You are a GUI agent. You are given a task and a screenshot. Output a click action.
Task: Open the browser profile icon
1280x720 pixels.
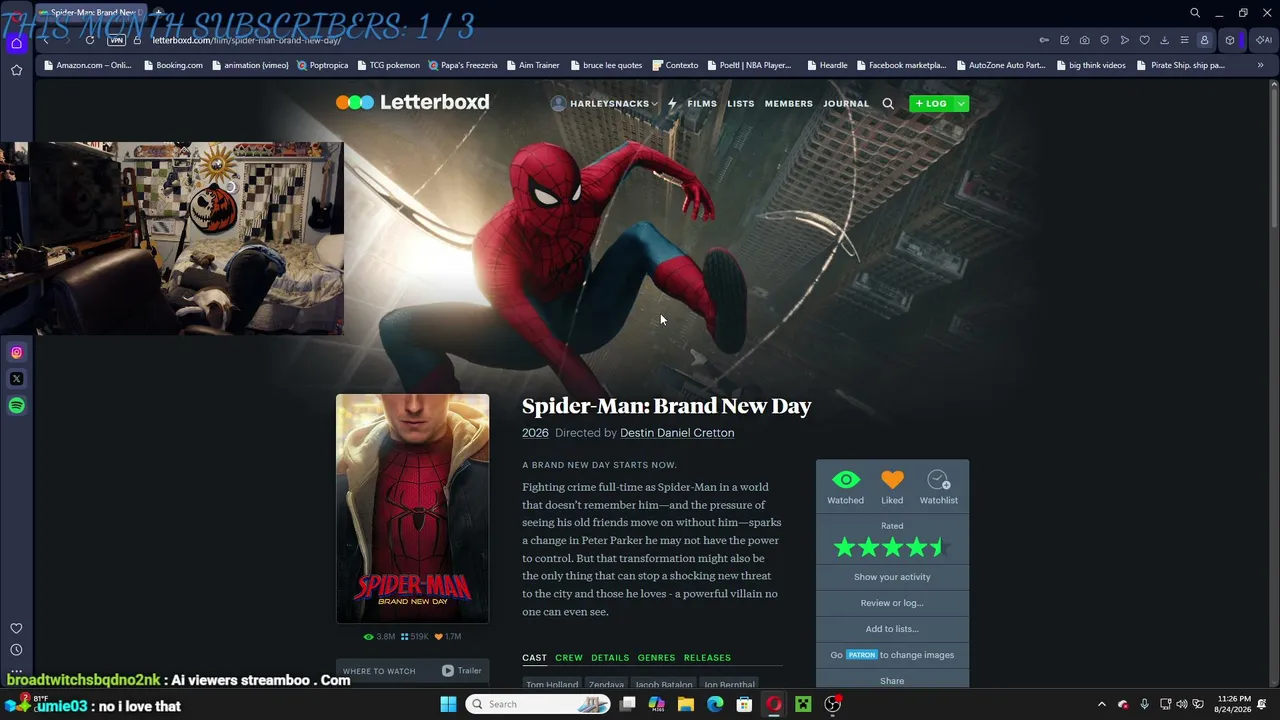(1204, 40)
